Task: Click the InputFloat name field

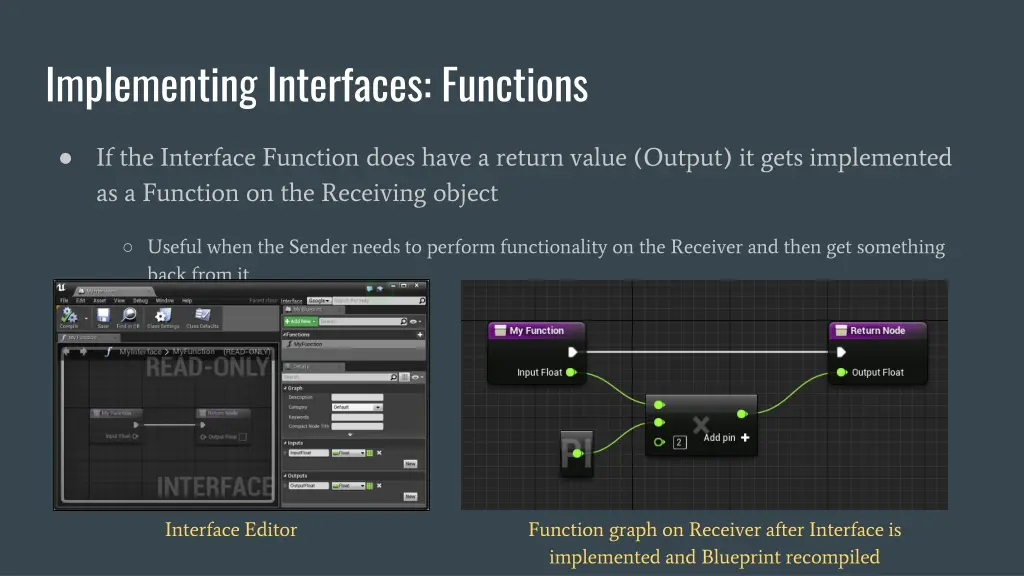Action: [x=308, y=453]
